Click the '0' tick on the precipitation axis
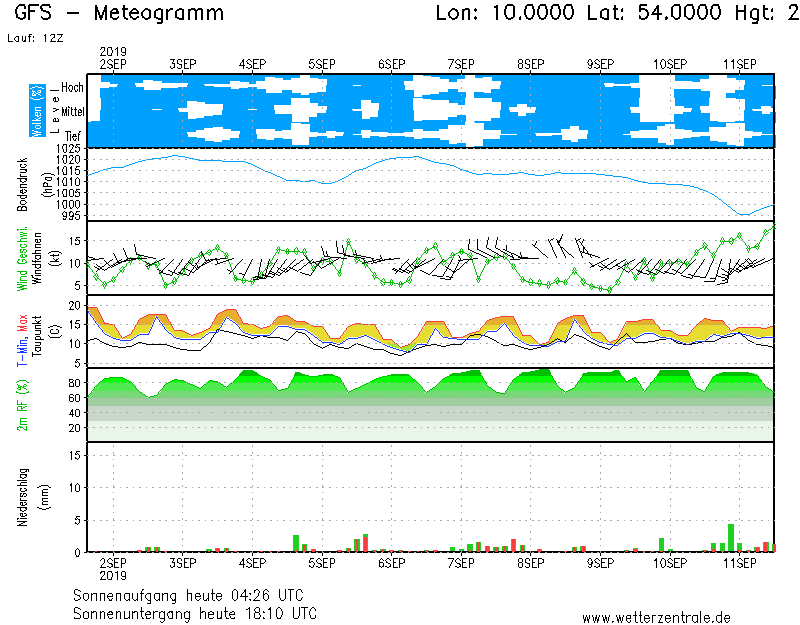This screenshot has height=625, width=800. 78,553
